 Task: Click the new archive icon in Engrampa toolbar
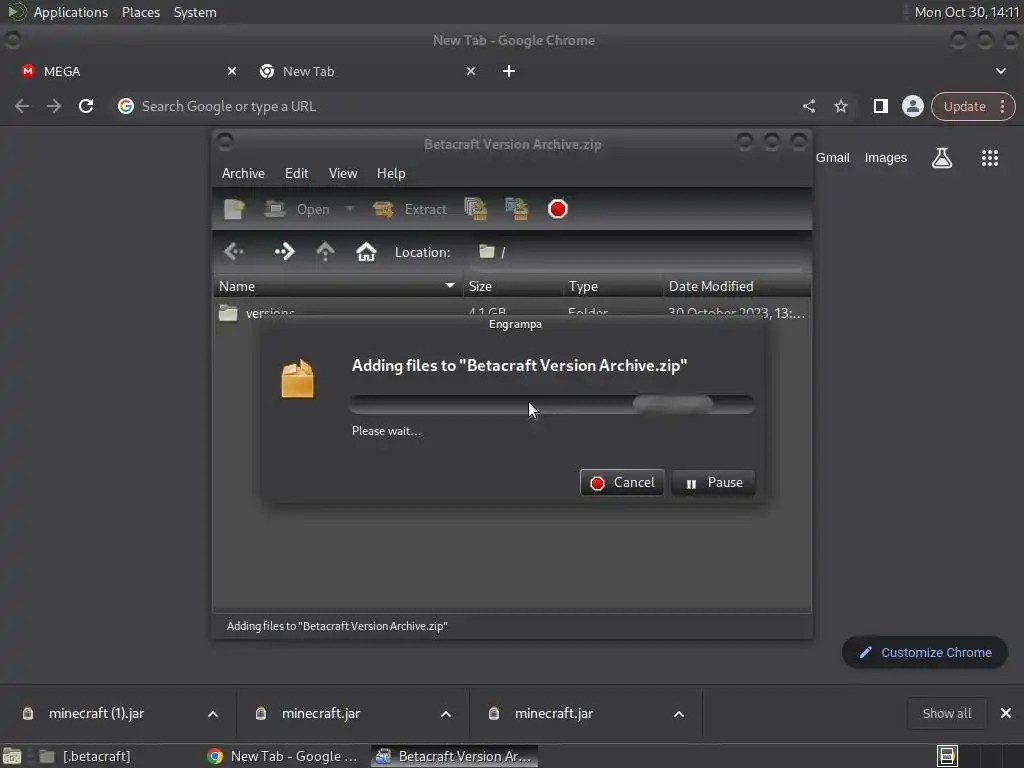(234, 209)
